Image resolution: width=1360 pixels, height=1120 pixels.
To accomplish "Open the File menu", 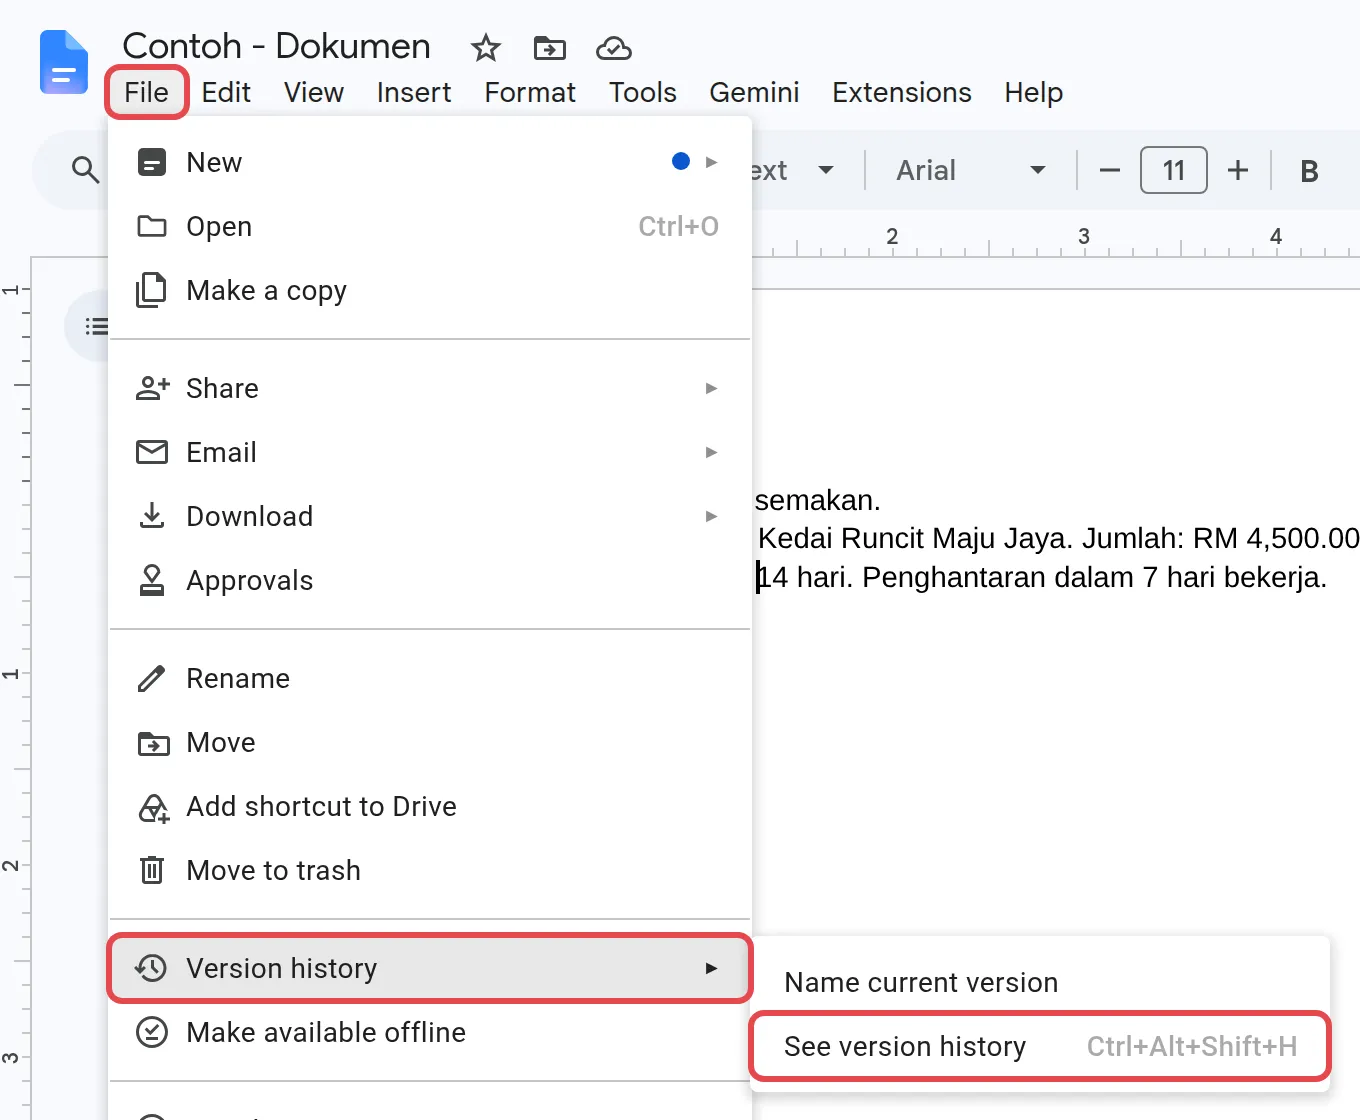I will pos(146,92).
